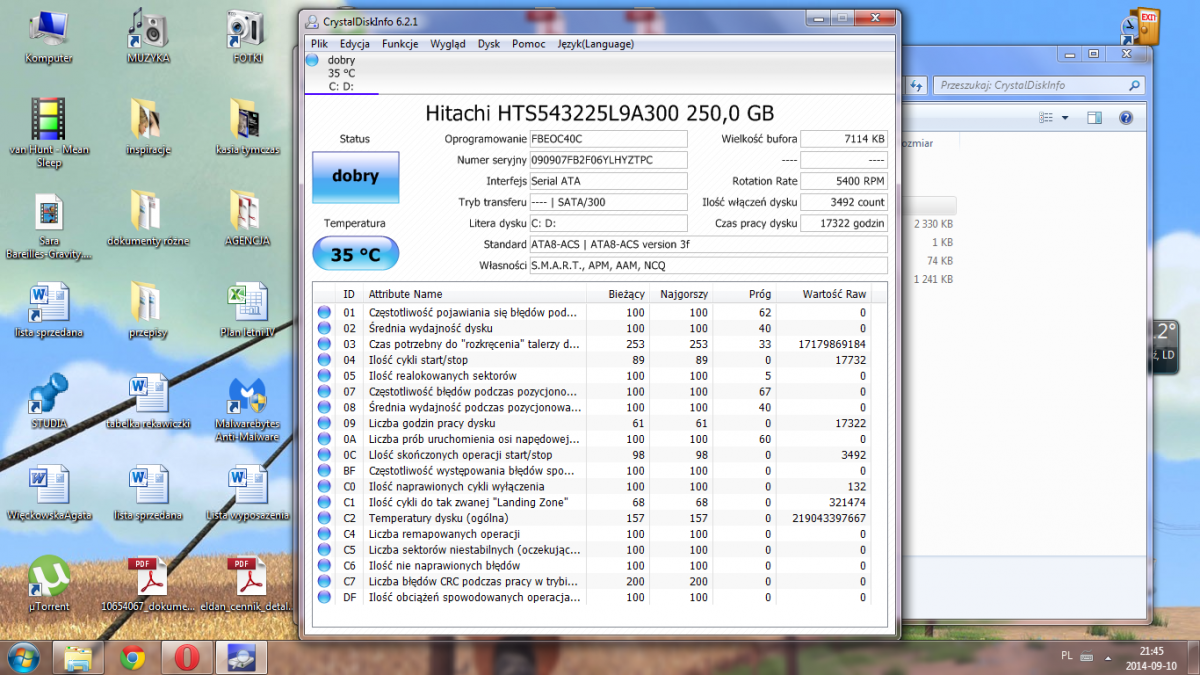Click the Rotation Rate 5400 RPM field

tap(844, 181)
